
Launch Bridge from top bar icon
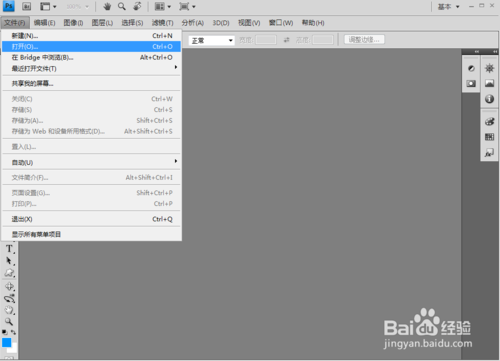(26, 6)
